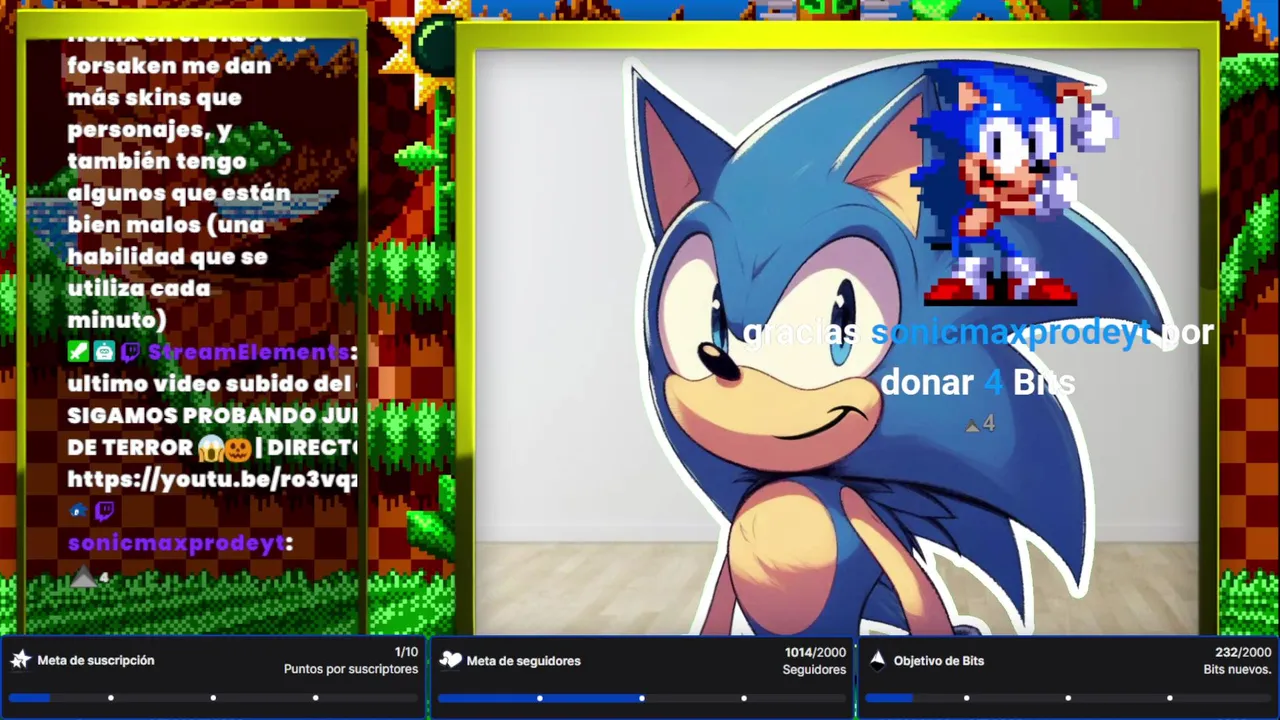Click the gray bits gem in chat
Image resolution: width=1280 pixels, height=720 pixels.
[83, 577]
